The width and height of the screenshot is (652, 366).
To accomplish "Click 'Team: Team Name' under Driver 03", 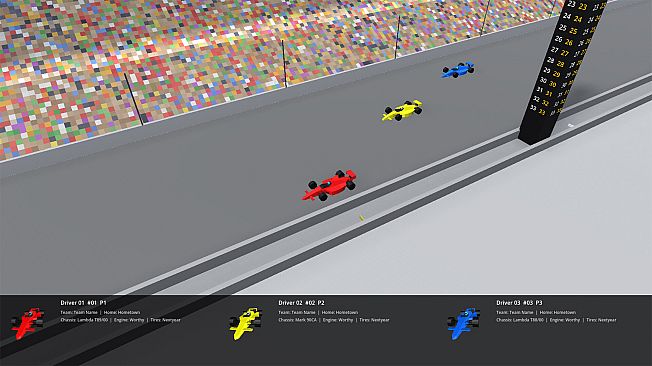I will click(x=515, y=312).
